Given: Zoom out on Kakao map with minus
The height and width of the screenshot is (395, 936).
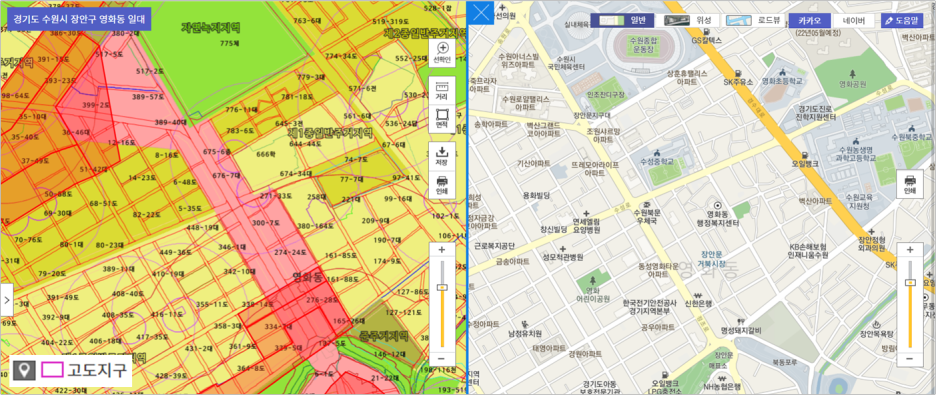Looking at the screenshot, I should tap(910, 359).
